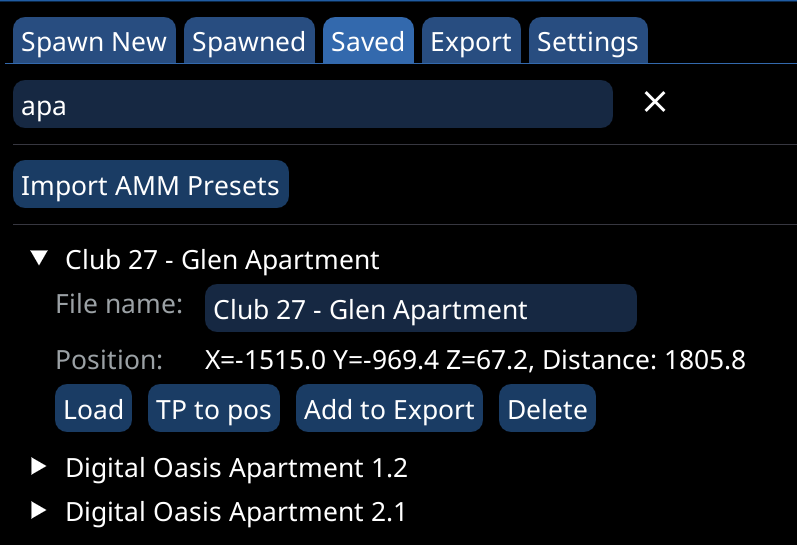Delete the Club 27 - Glen Apartment preset
Viewport: 797px width, 545px height.
coord(547,409)
